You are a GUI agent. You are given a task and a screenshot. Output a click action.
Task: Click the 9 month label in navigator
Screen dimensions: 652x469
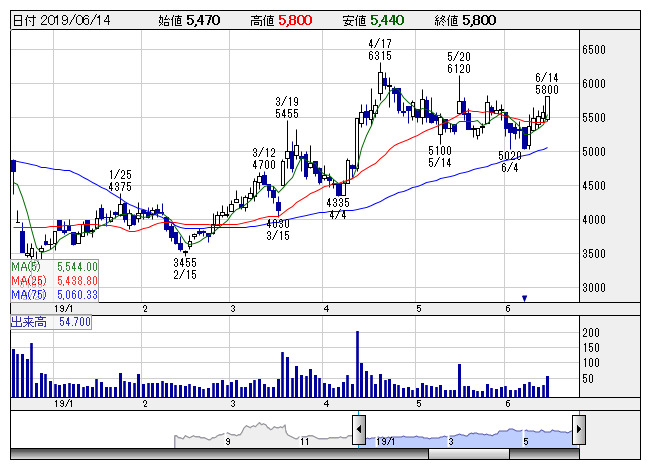pos(228,442)
